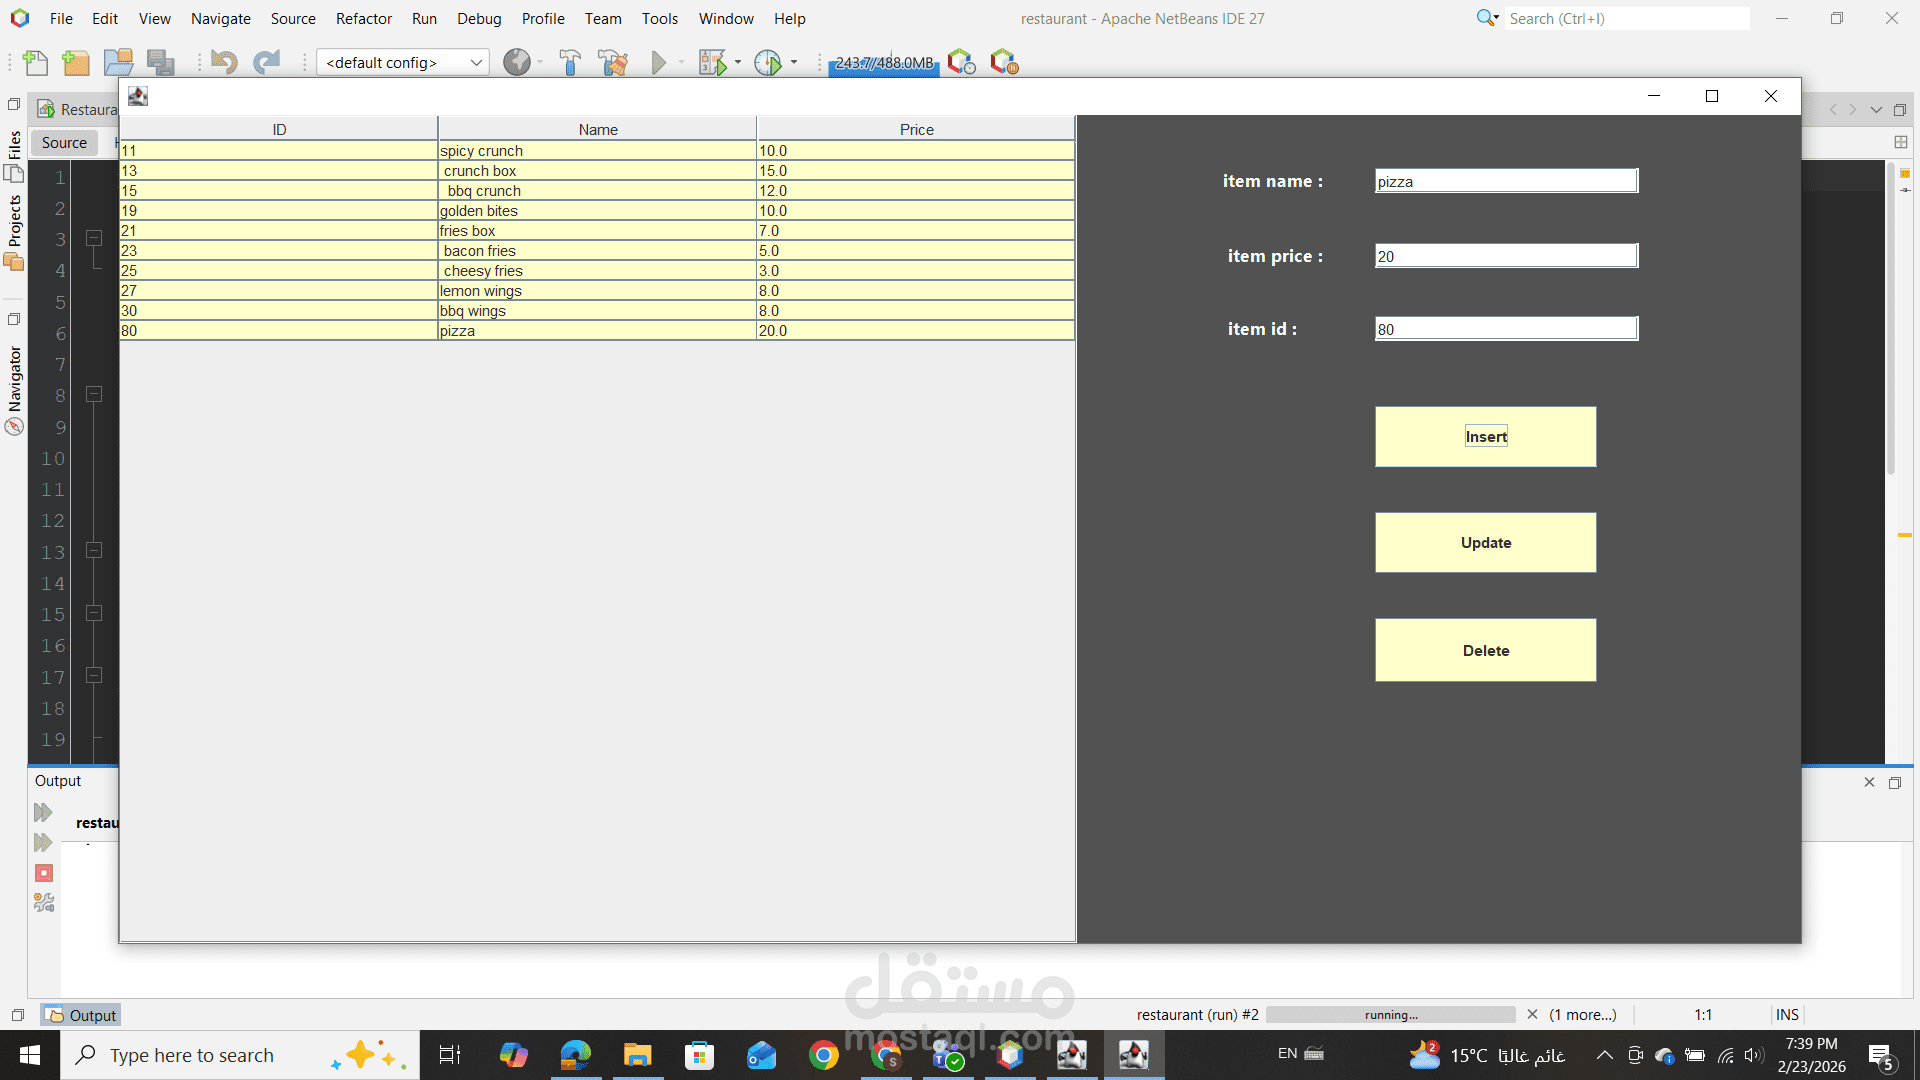Run the project with the green arrow

tap(658, 62)
